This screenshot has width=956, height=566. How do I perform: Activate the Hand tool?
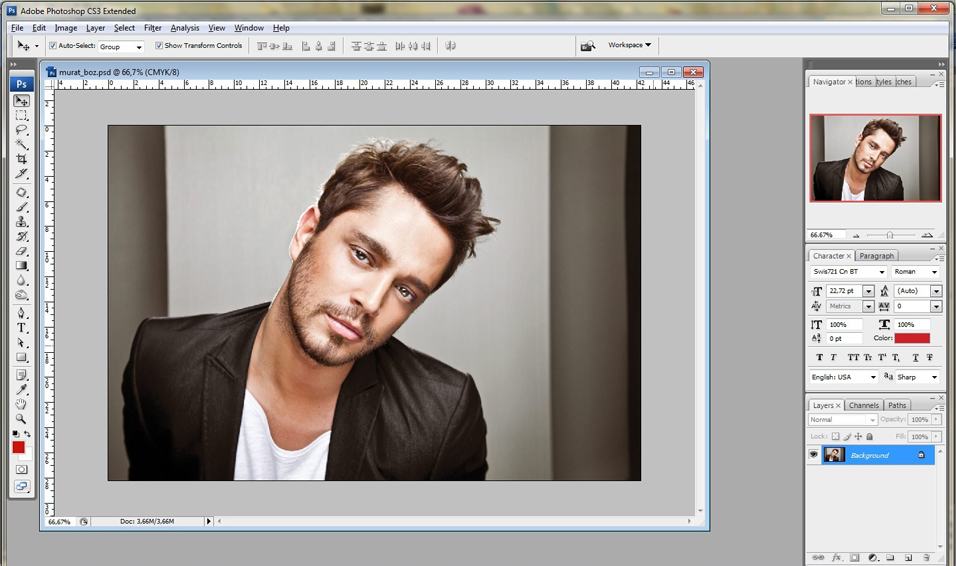(21, 404)
